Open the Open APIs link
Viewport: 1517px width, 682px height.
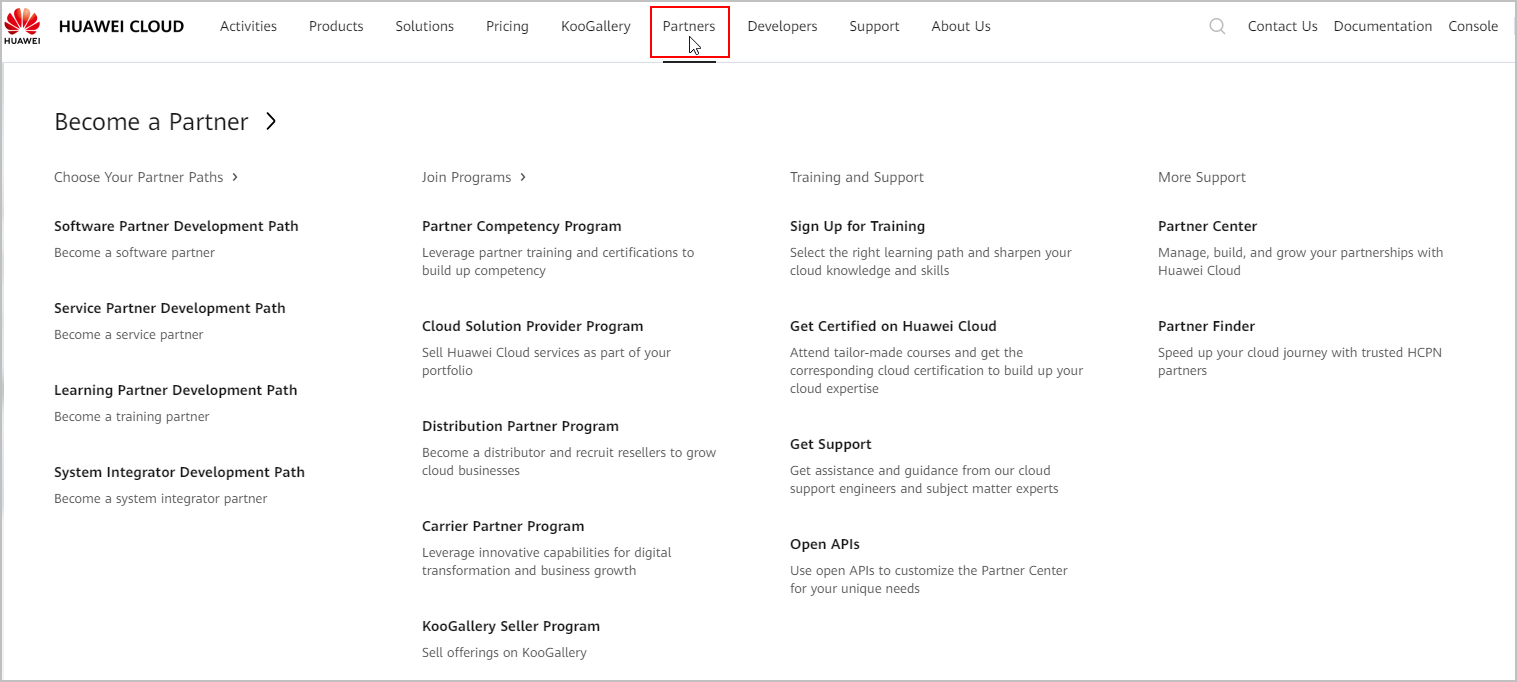pyautogui.click(x=825, y=544)
